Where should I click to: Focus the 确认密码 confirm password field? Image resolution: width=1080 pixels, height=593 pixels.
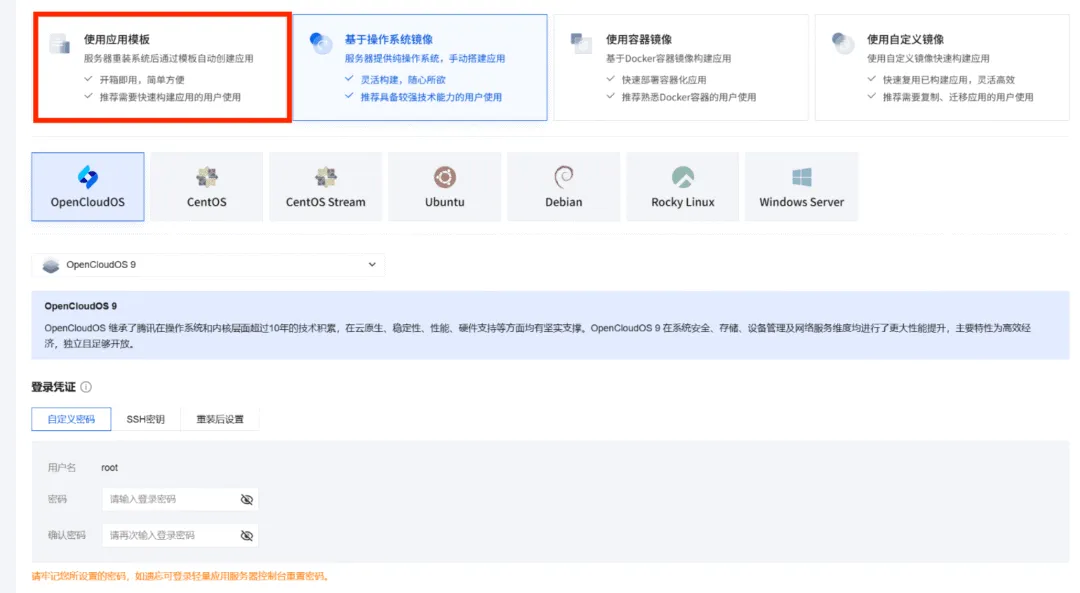click(x=180, y=535)
